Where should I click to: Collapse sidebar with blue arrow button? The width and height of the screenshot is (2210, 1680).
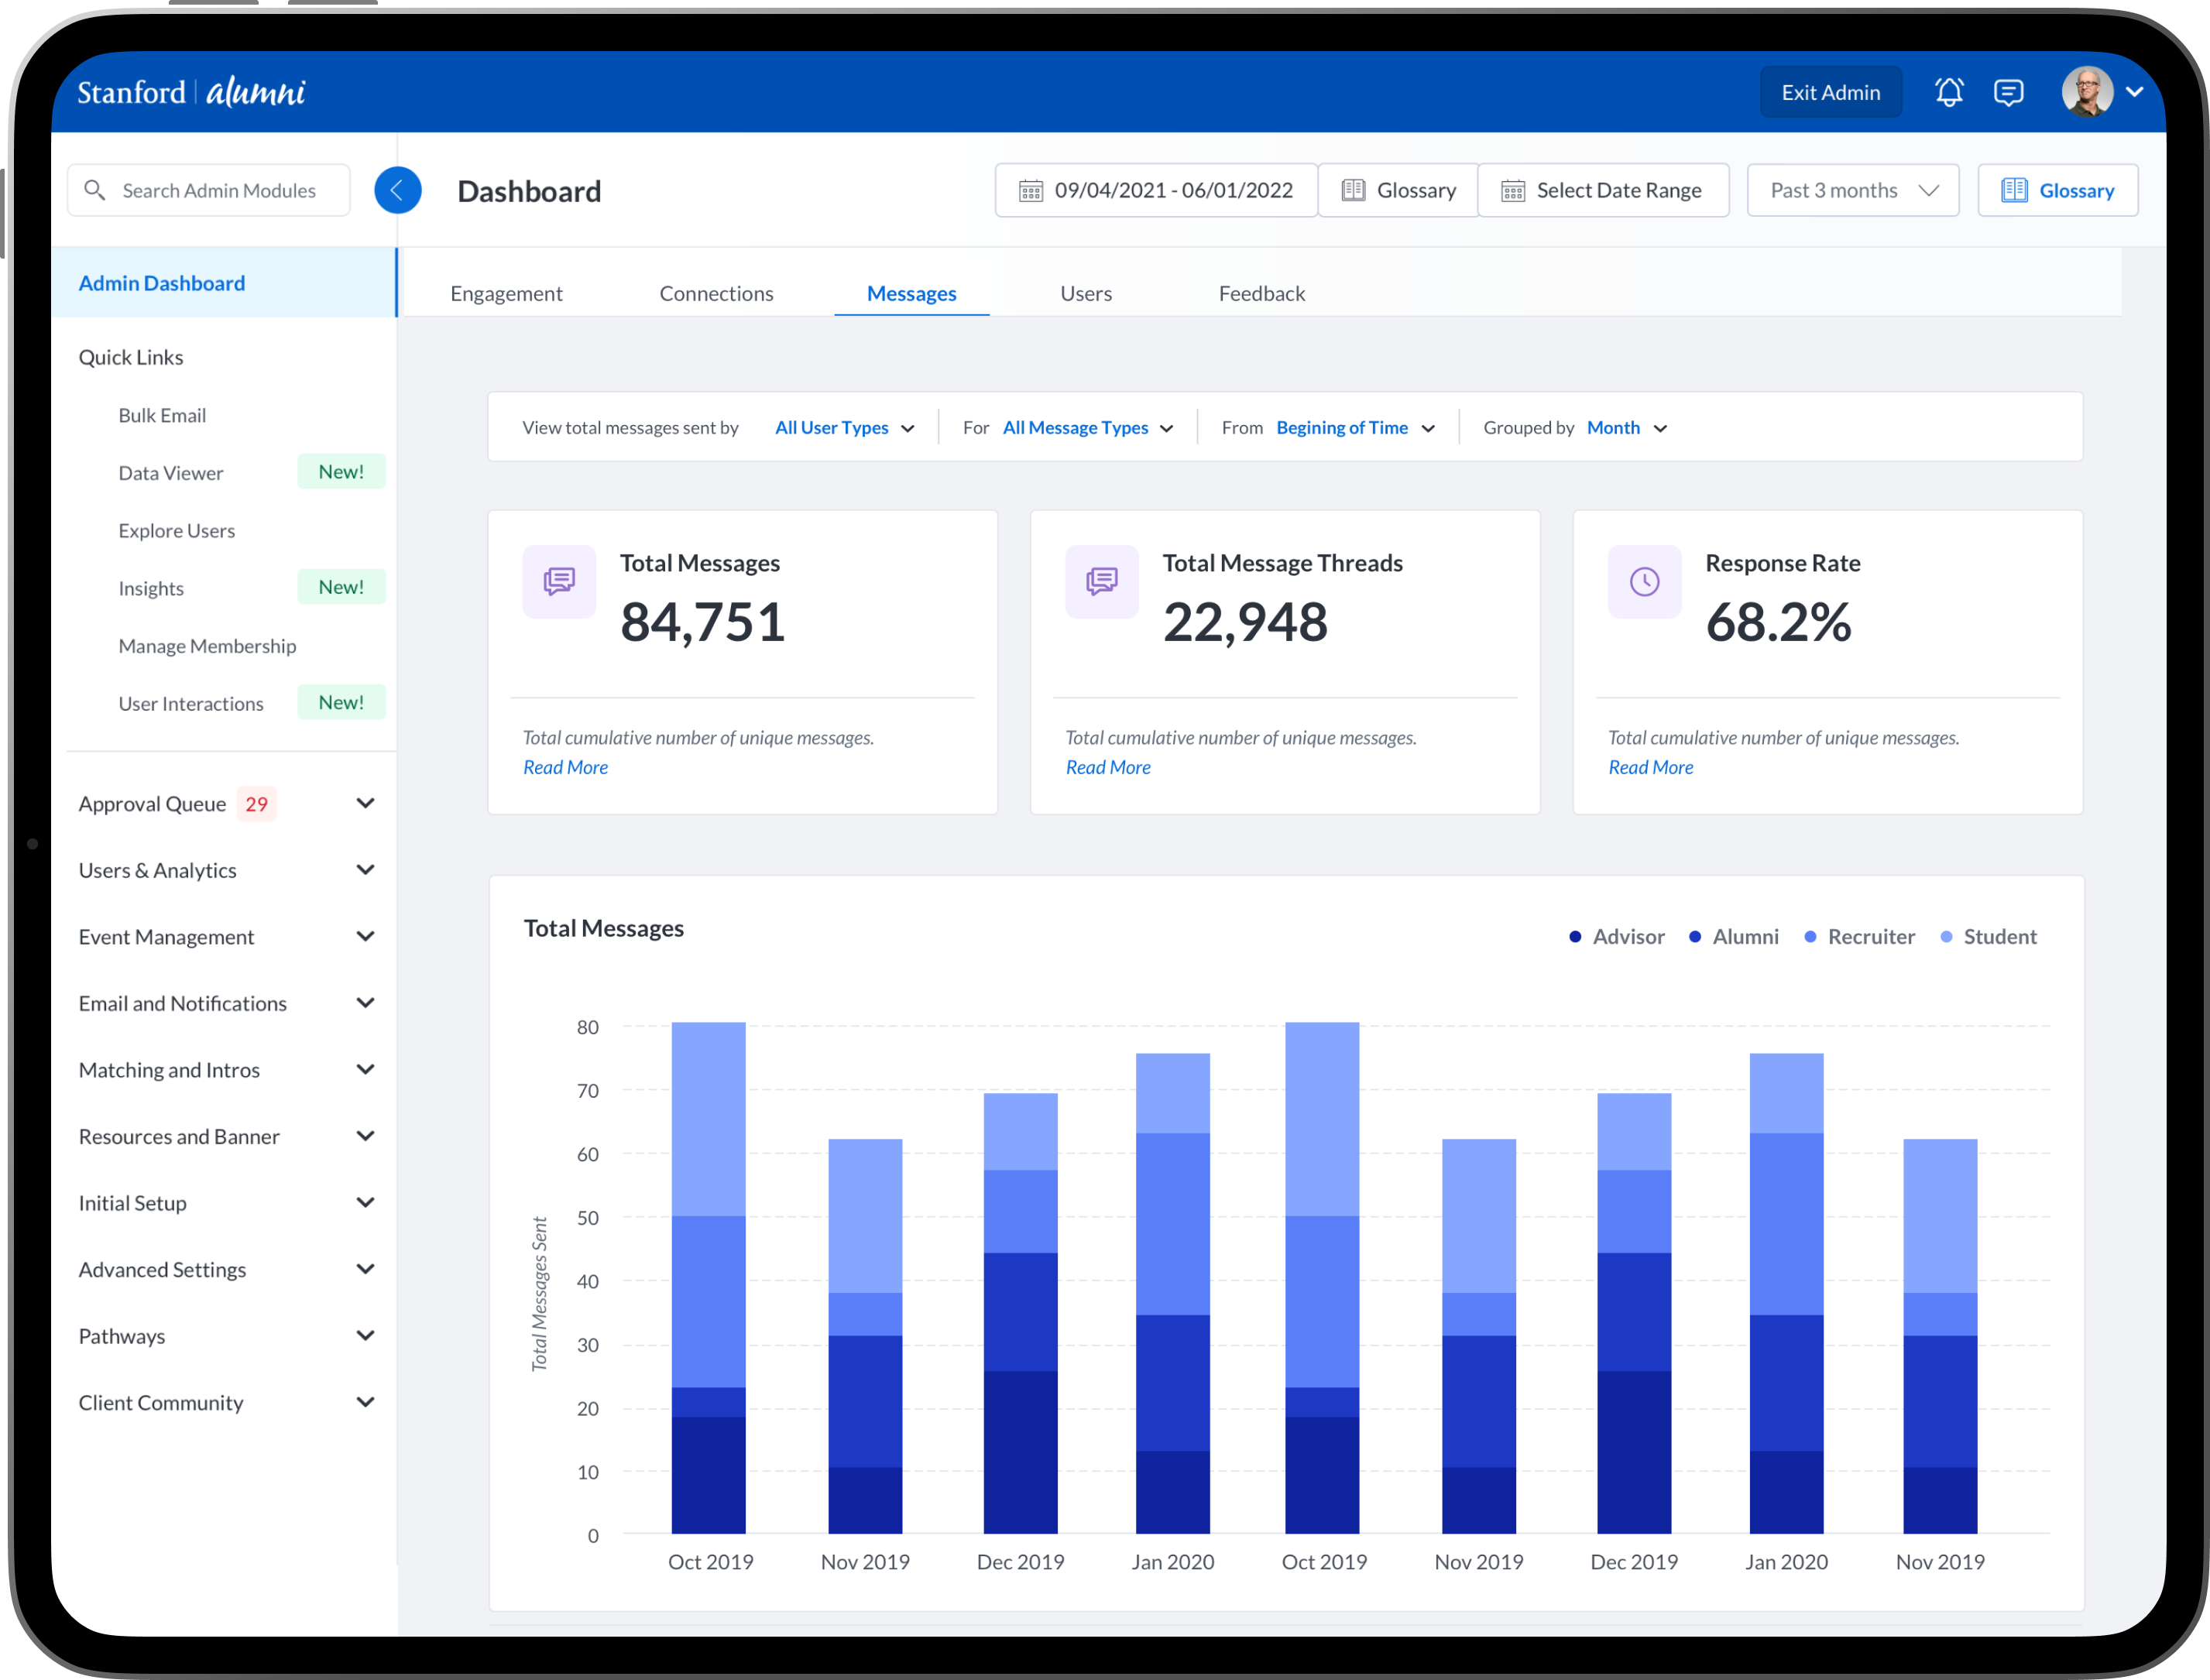pyautogui.click(x=397, y=190)
